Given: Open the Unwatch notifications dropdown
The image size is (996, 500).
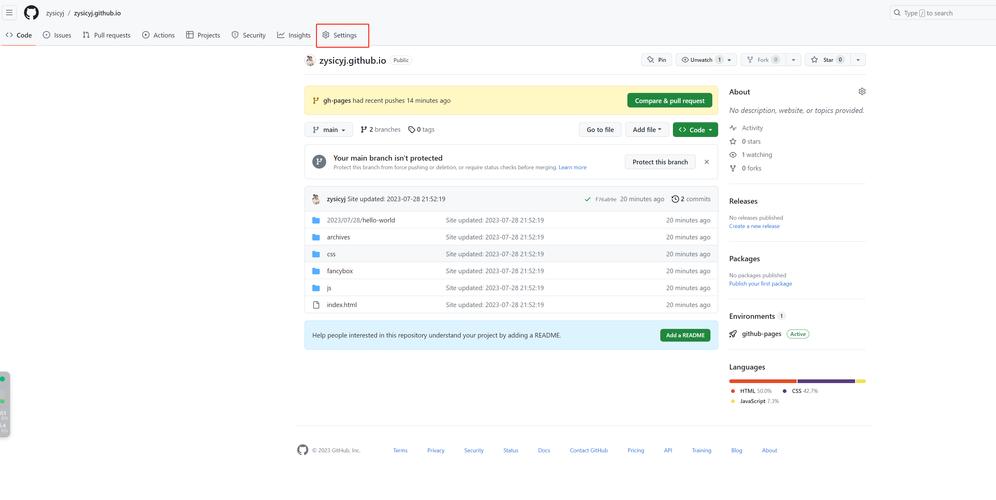Looking at the screenshot, I should point(706,60).
